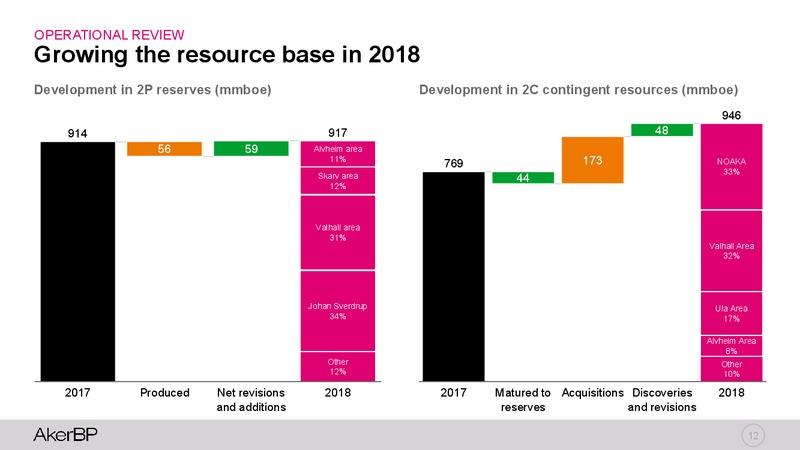The image size is (800, 450).
Task: Click the 'Alvheim Area 8%' segment
Action: pyautogui.click(x=731, y=346)
